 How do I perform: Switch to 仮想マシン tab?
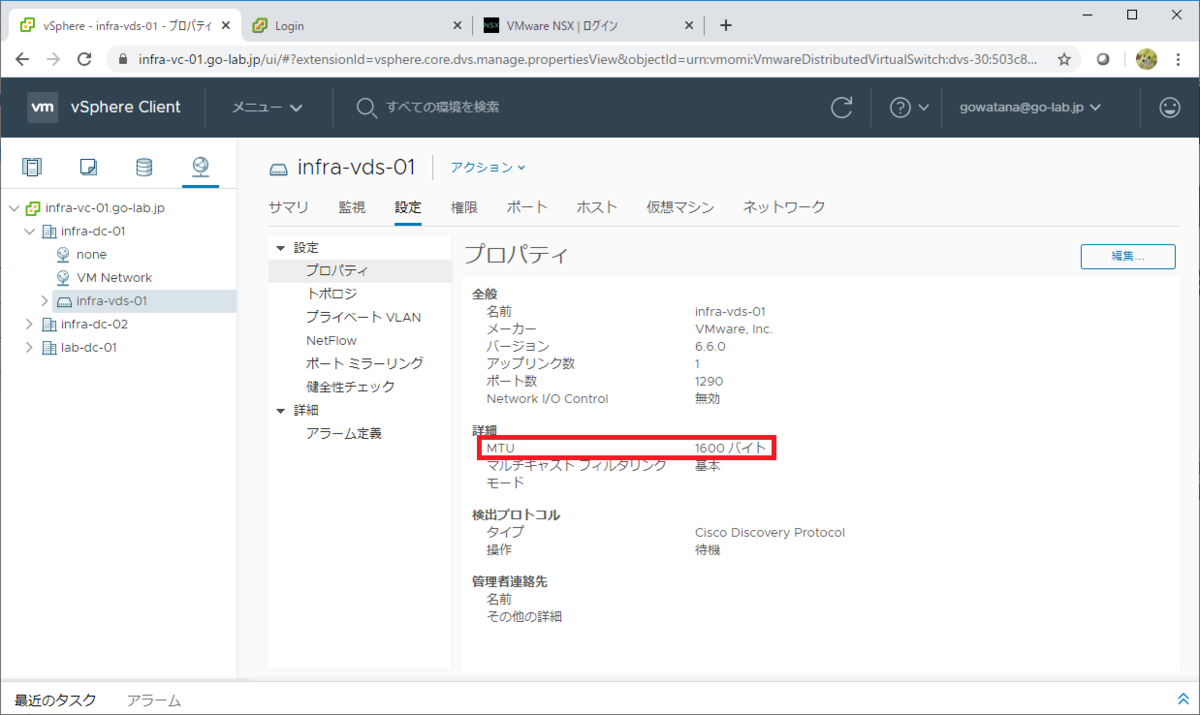(x=680, y=207)
